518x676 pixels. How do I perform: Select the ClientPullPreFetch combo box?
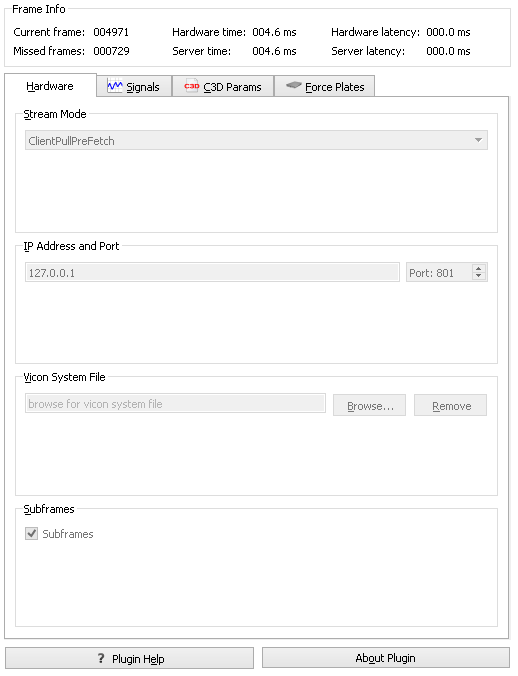click(x=256, y=141)
